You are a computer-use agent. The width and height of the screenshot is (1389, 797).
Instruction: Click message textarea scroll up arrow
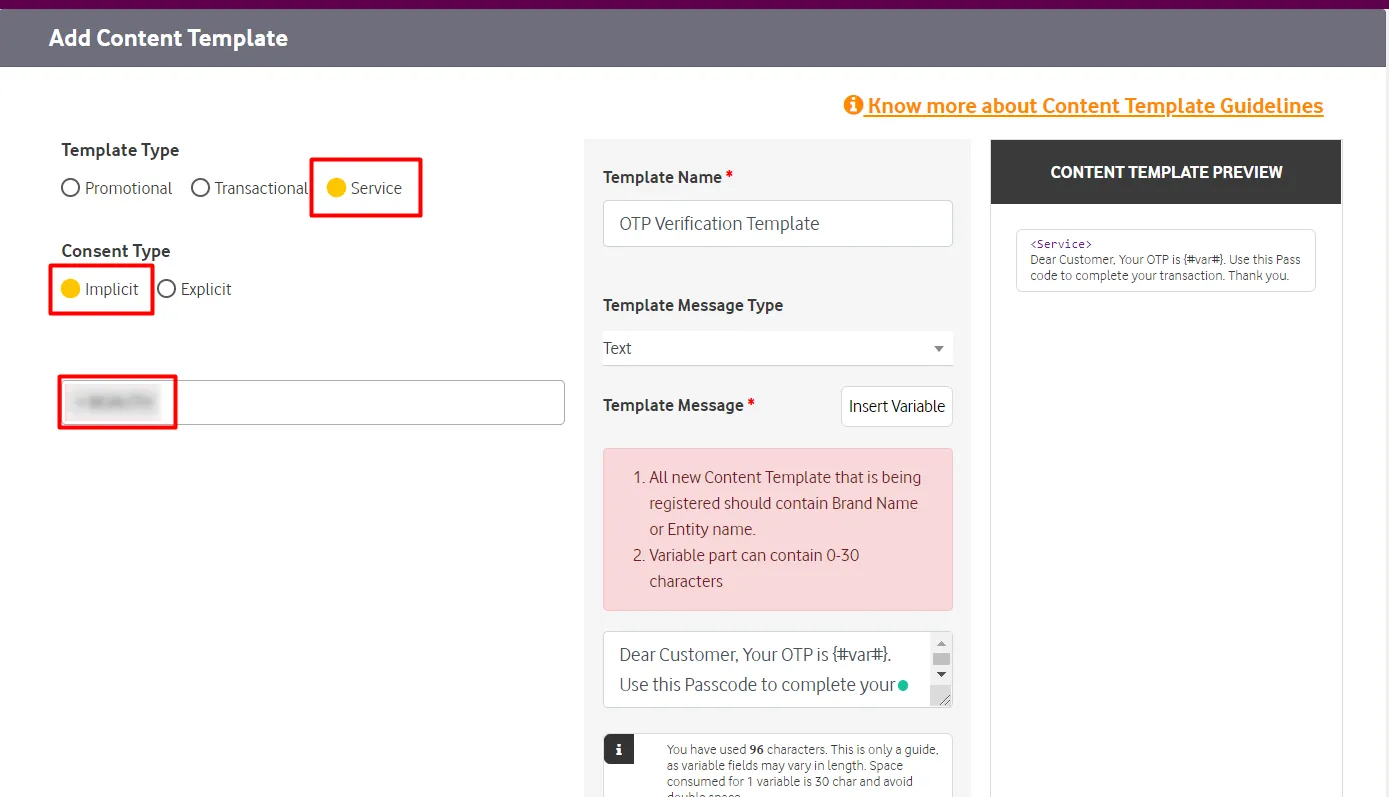point(941,643)
